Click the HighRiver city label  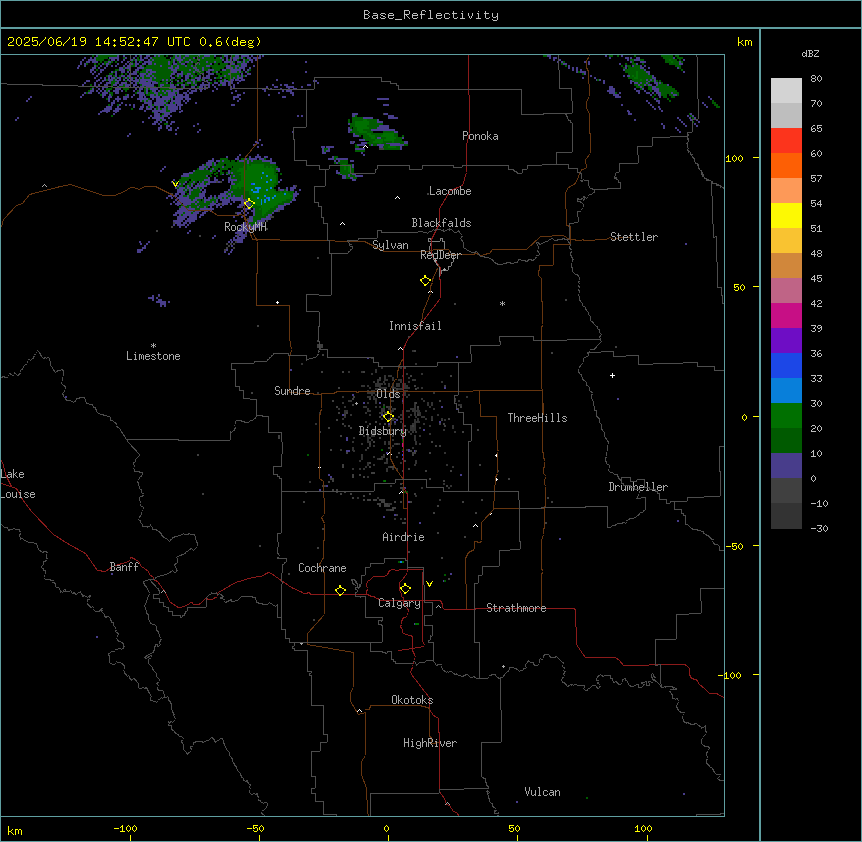[x=430, y=743]
